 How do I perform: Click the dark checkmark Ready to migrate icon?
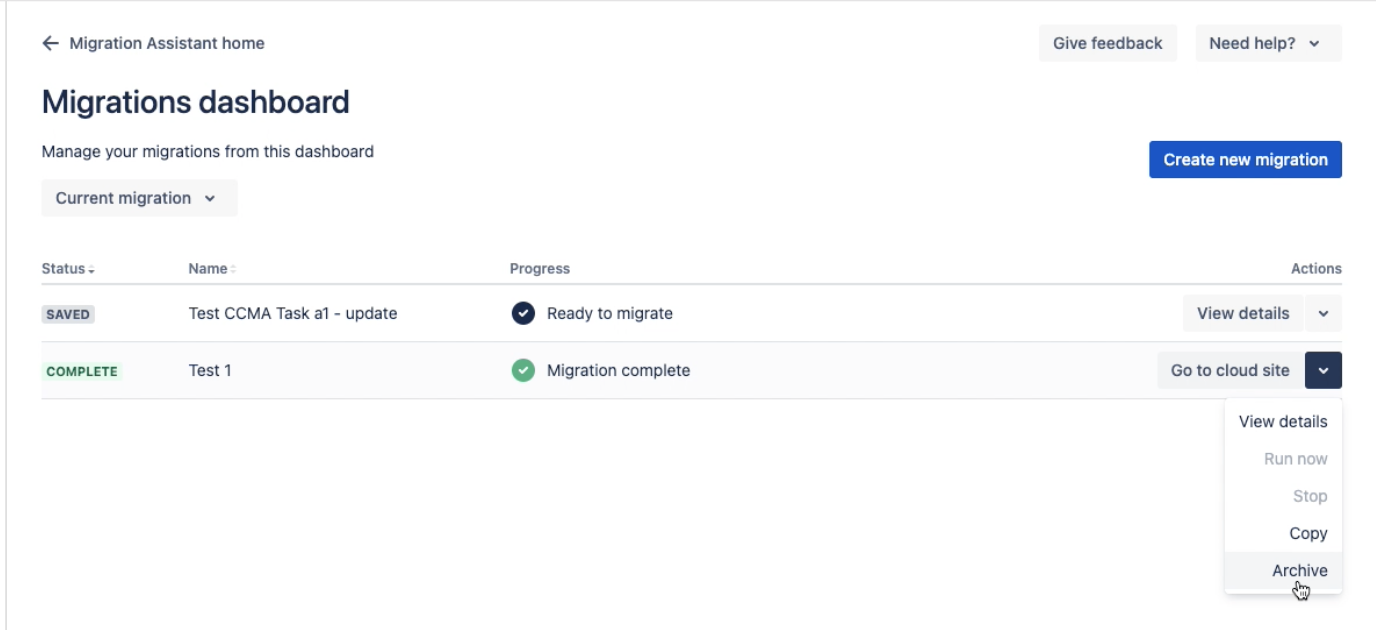click(526, 312)
